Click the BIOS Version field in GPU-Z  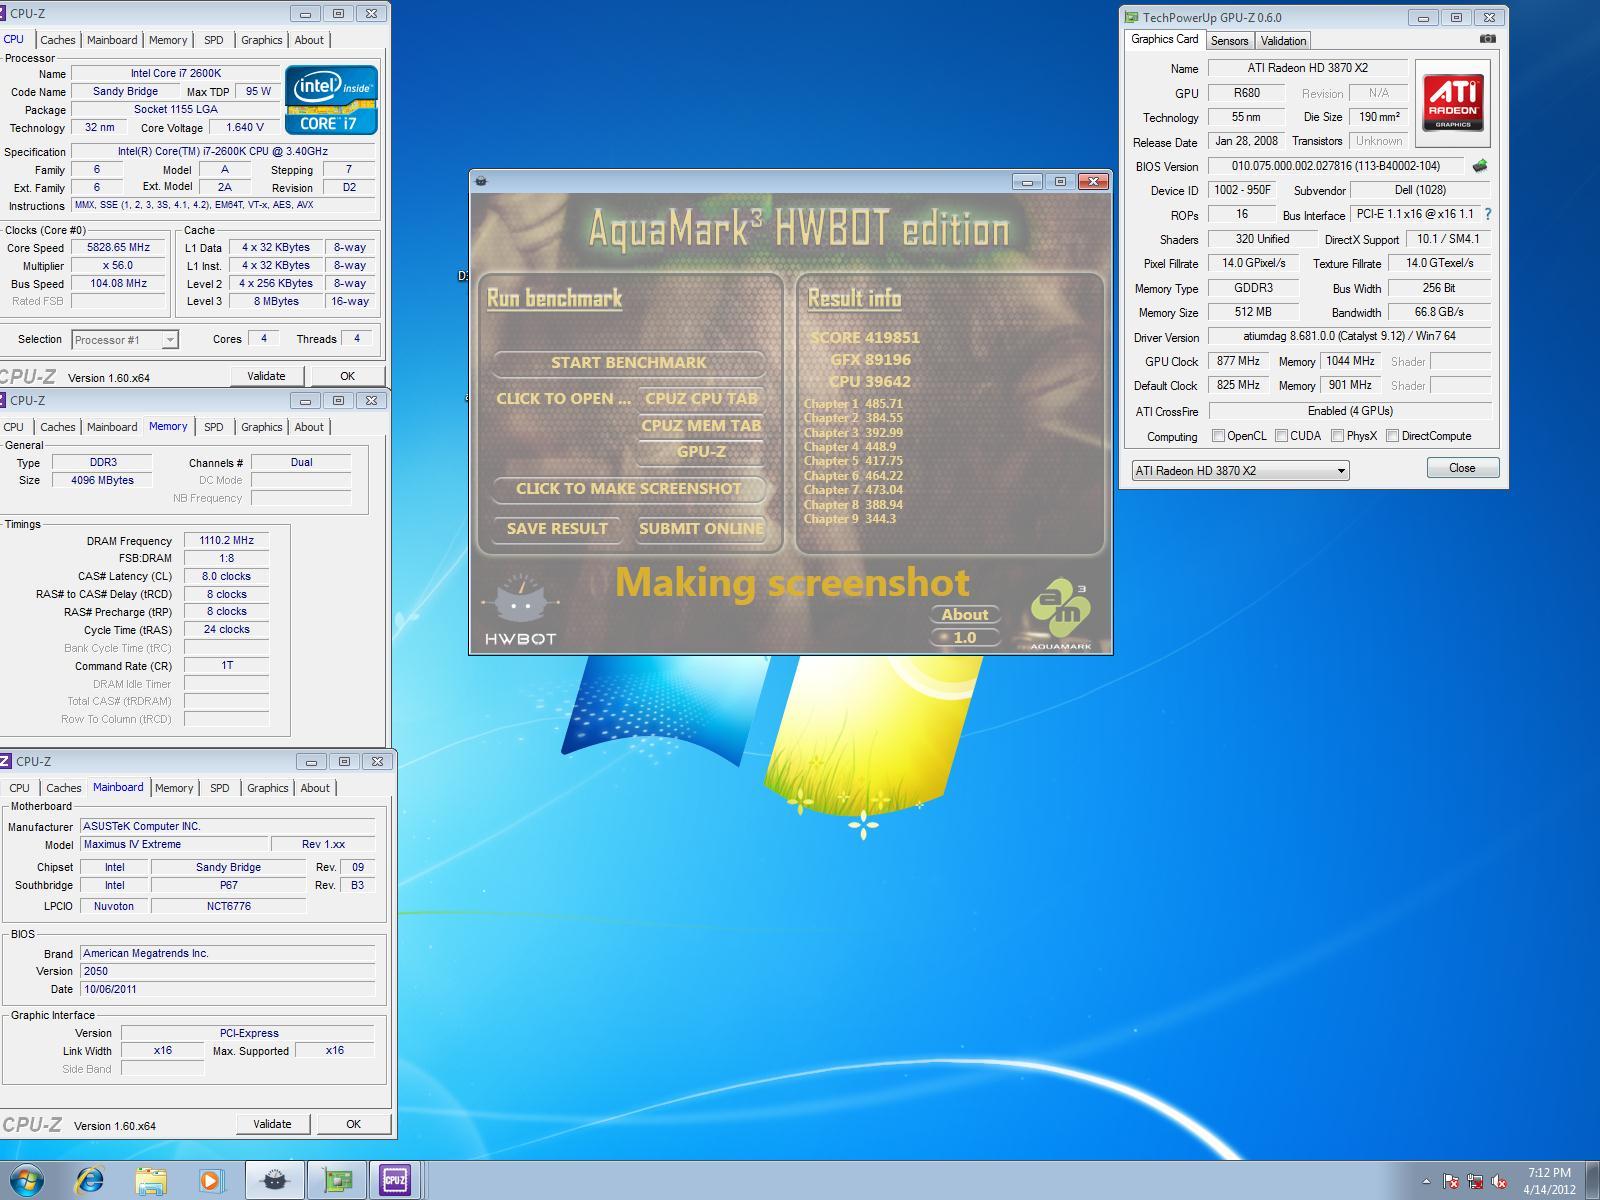coord(1337,166)
